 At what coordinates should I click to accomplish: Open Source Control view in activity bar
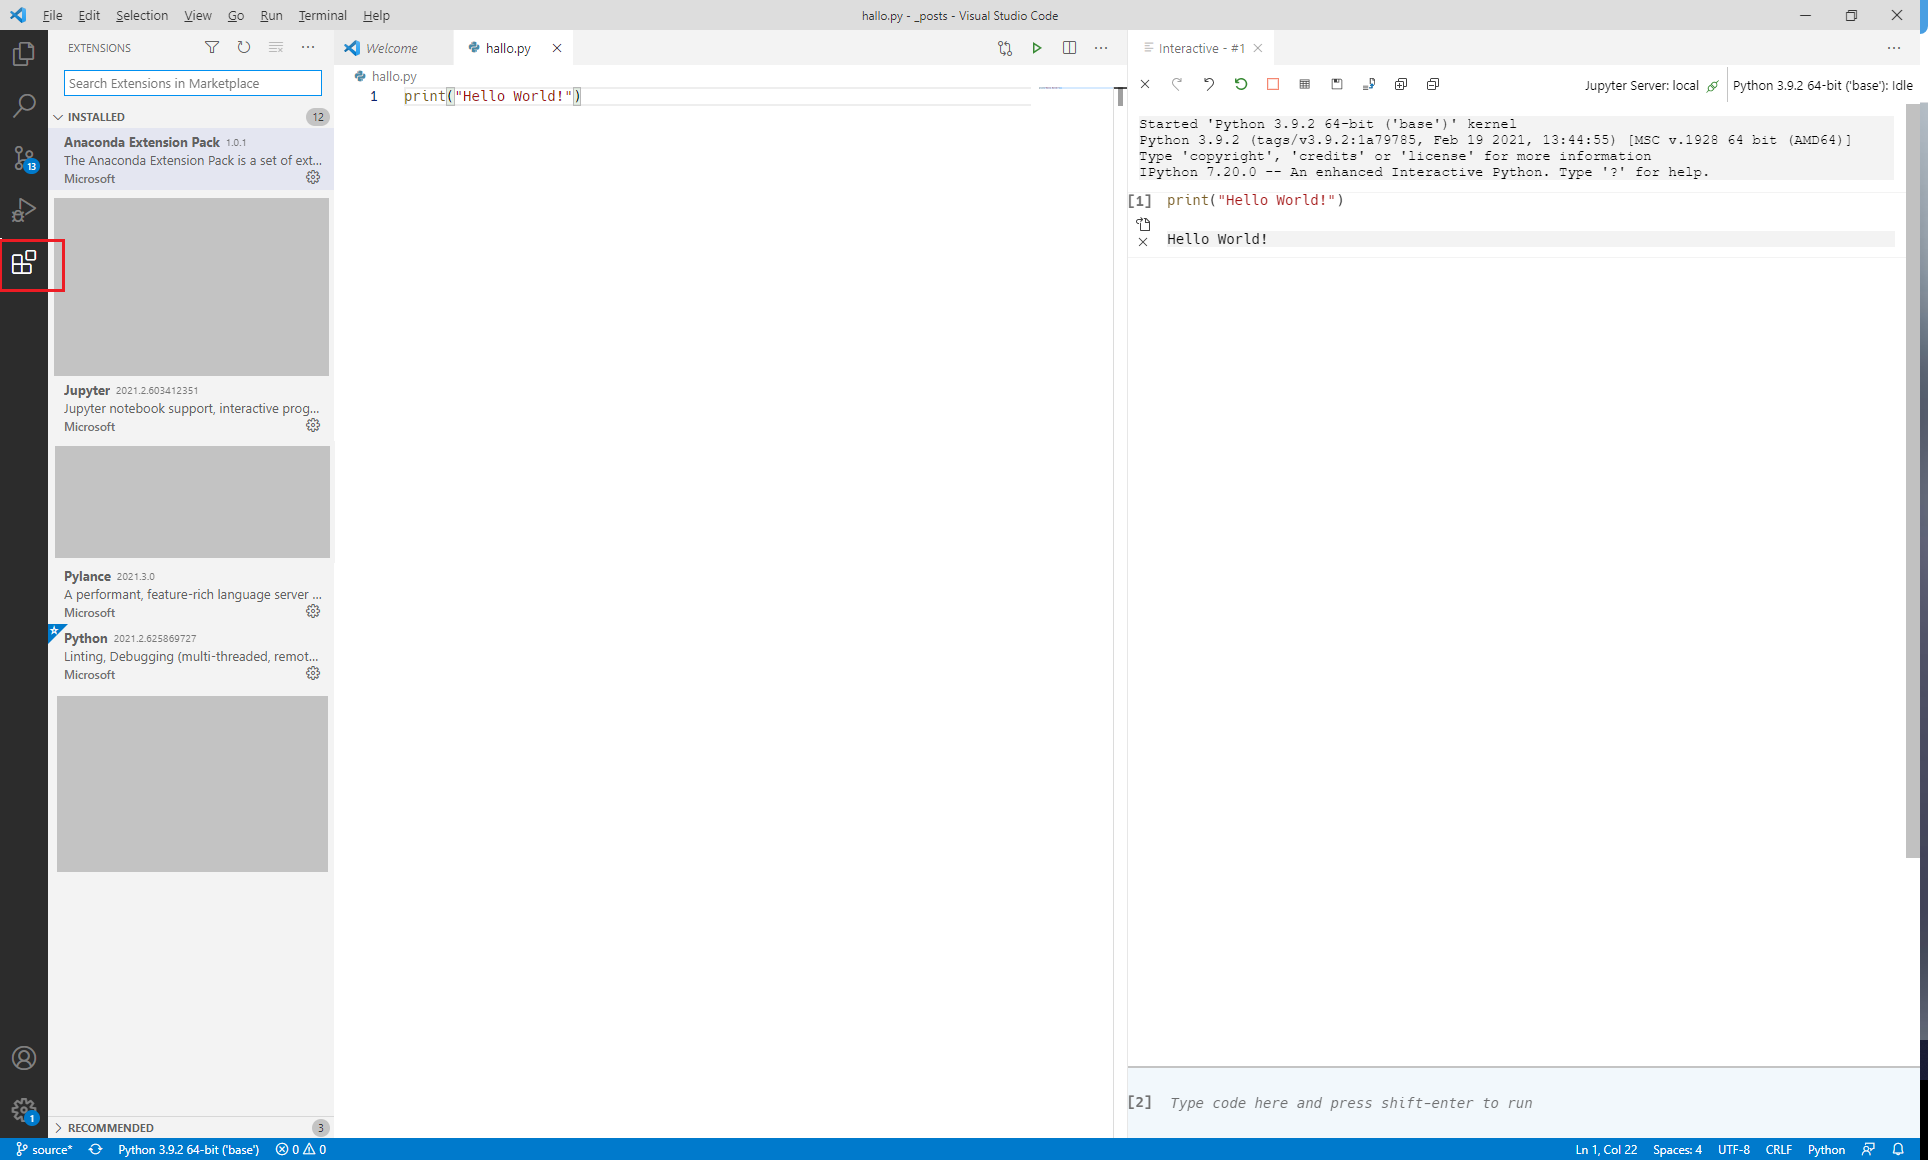24,158
